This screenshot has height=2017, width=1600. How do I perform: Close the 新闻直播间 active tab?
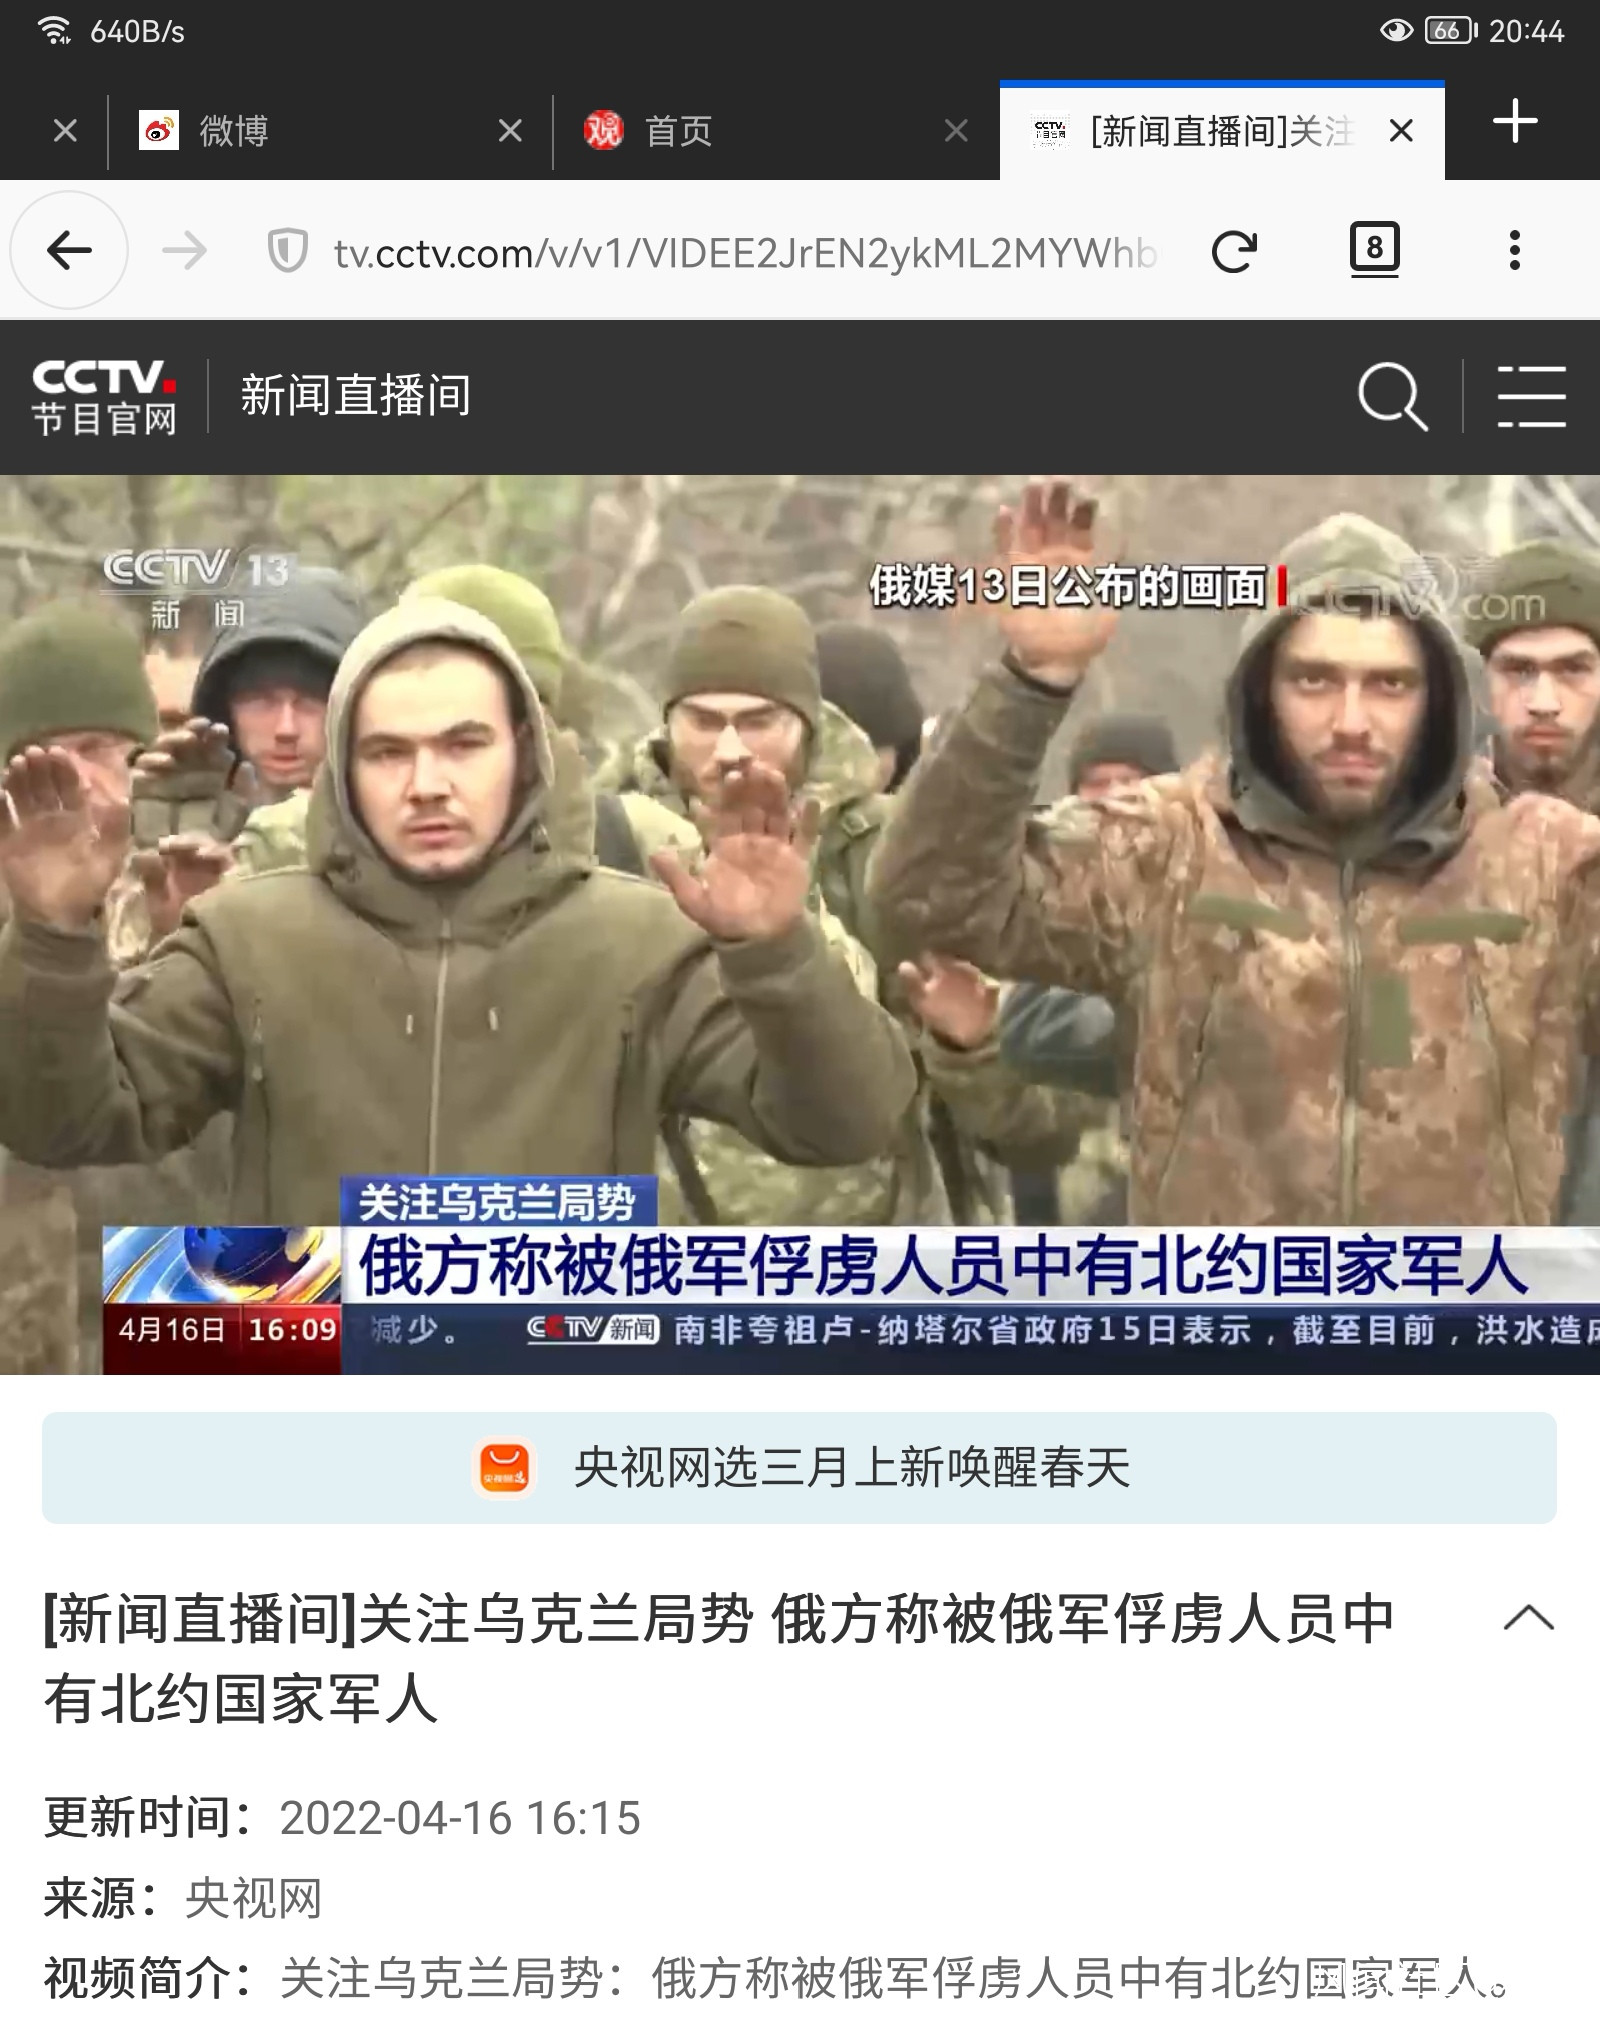(x=1402, y=131)
